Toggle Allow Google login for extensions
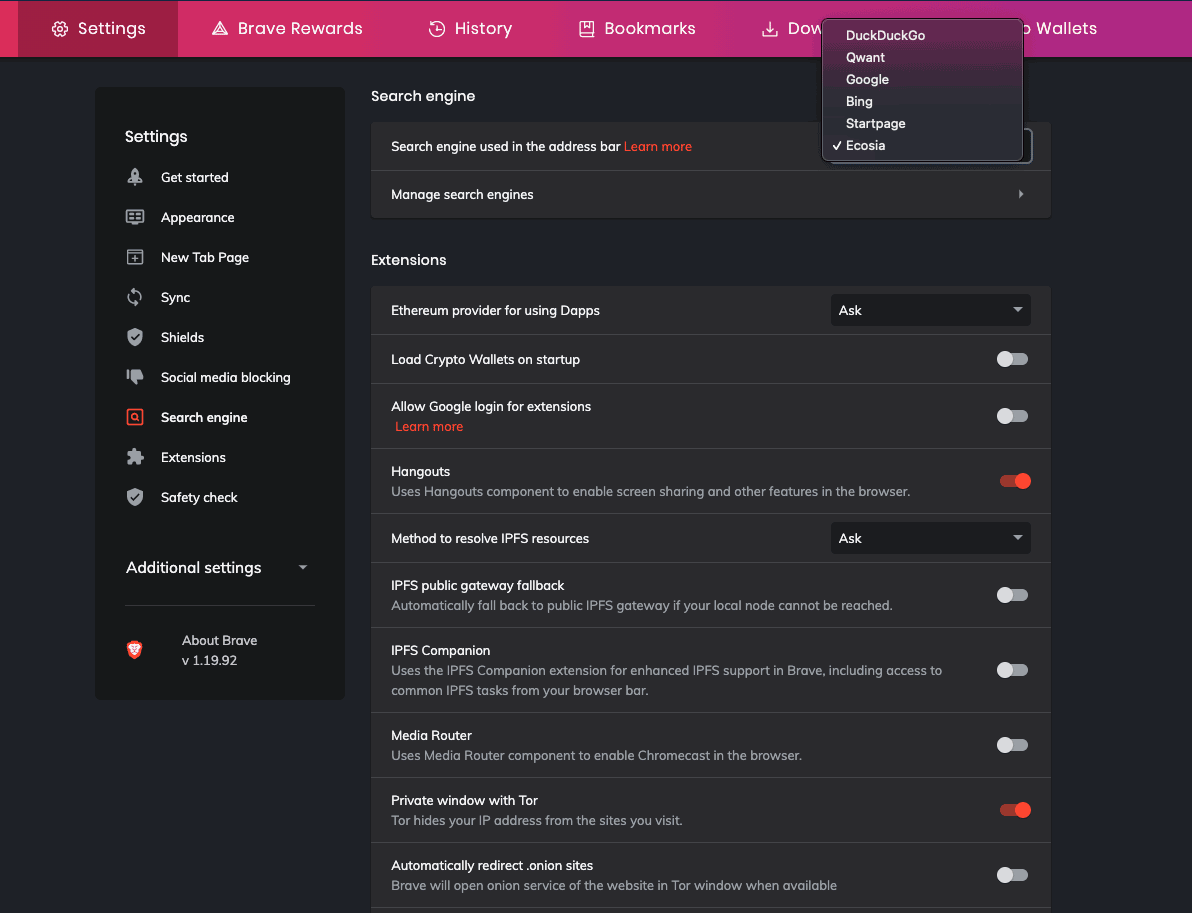 [x=1012, y=416]
